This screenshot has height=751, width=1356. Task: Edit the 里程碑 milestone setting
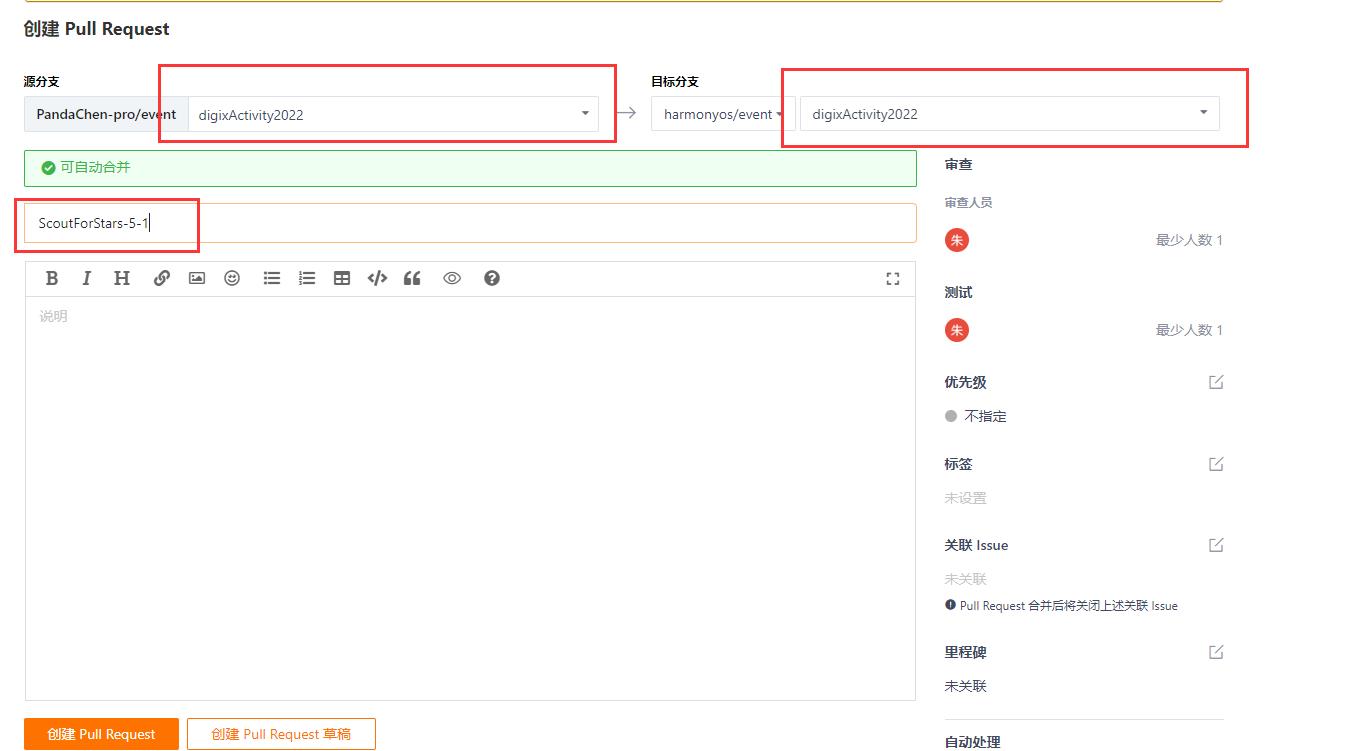(x=1216, y=652)
